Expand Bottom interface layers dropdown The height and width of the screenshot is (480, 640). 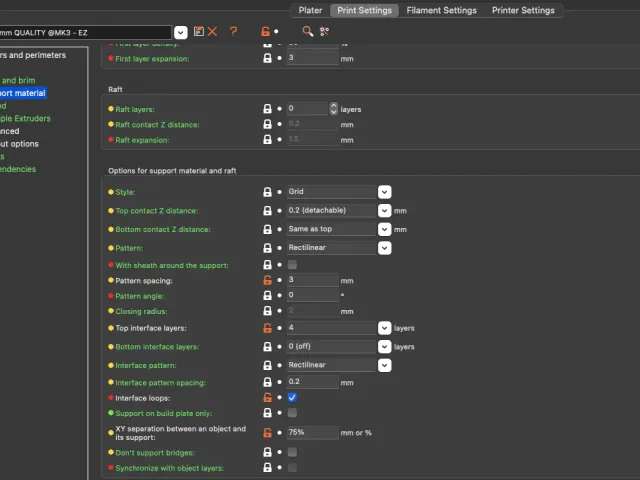(384, 347)
